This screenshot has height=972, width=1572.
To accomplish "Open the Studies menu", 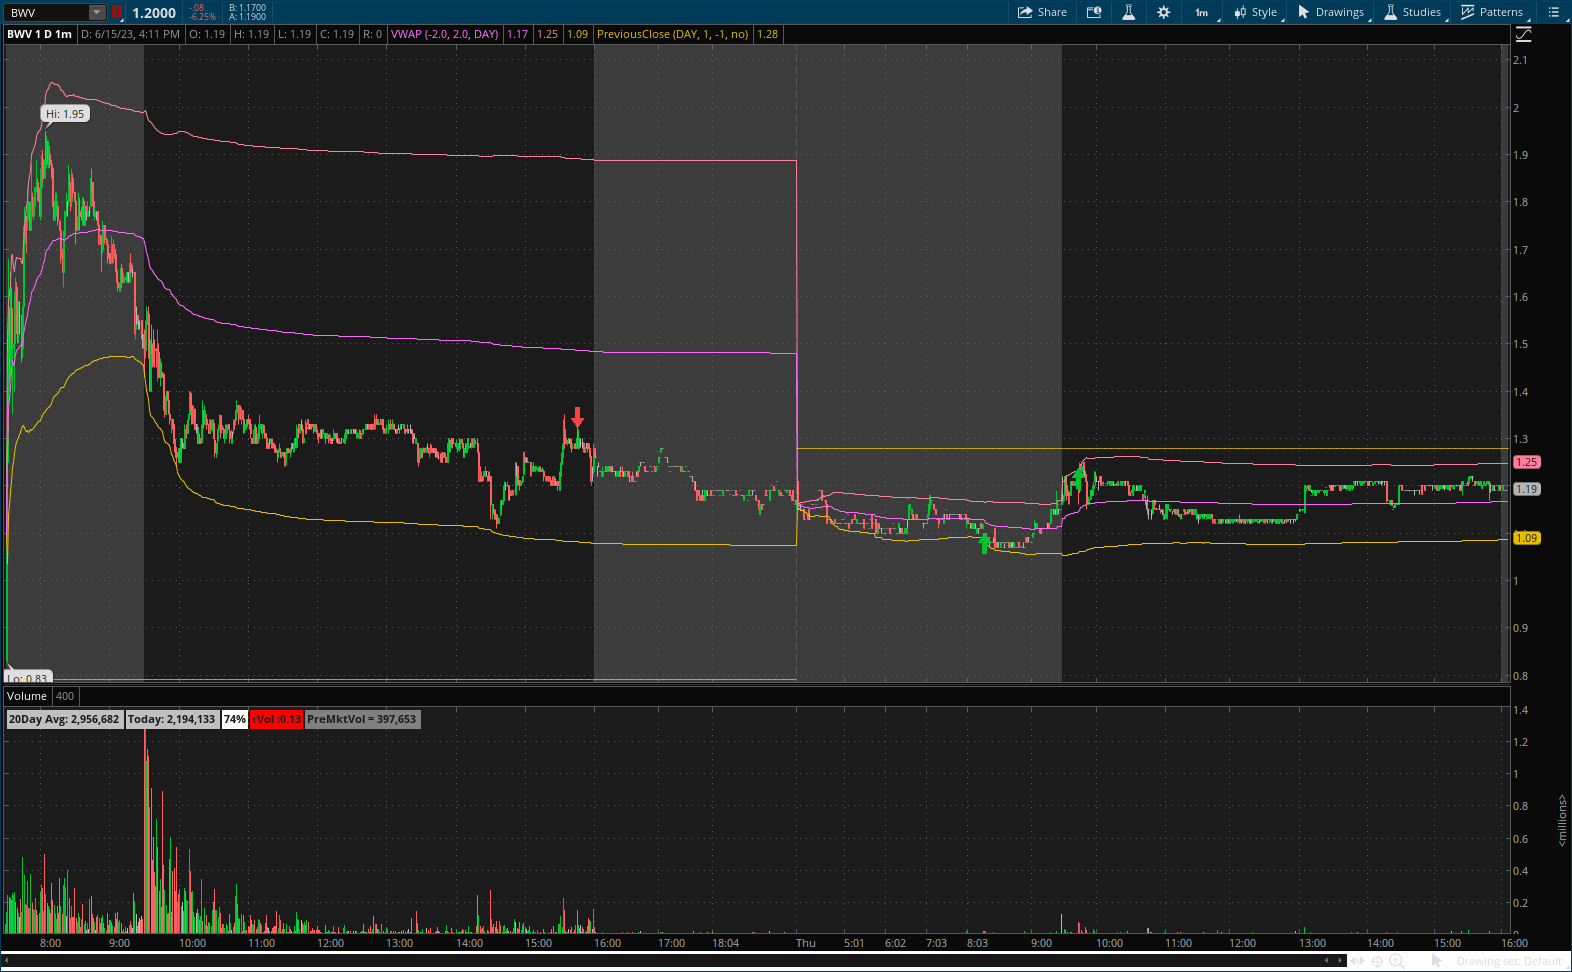I will tap(1413, 12).
